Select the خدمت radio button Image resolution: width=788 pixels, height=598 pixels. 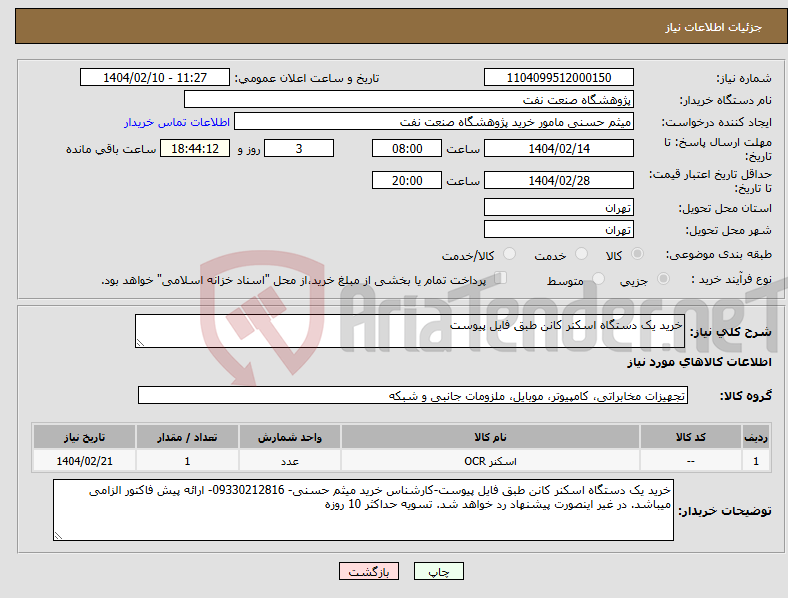click(581, 254)
